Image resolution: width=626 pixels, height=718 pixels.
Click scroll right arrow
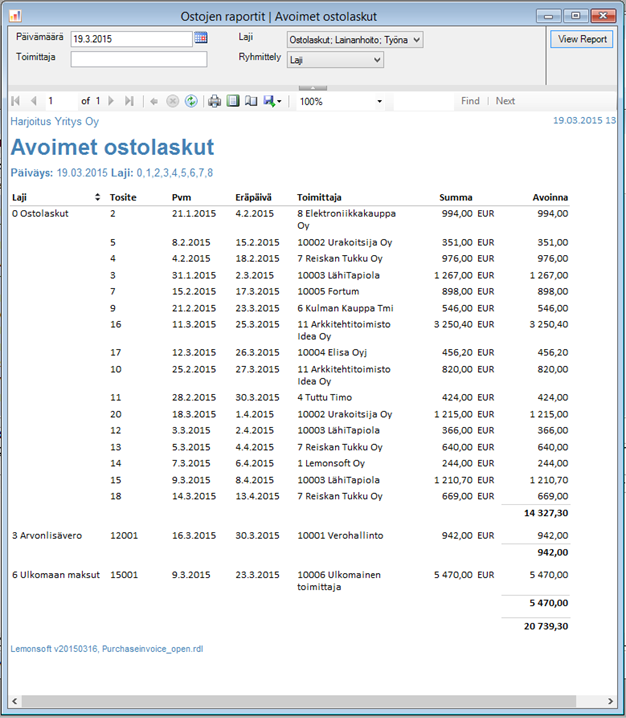[610, 701]
